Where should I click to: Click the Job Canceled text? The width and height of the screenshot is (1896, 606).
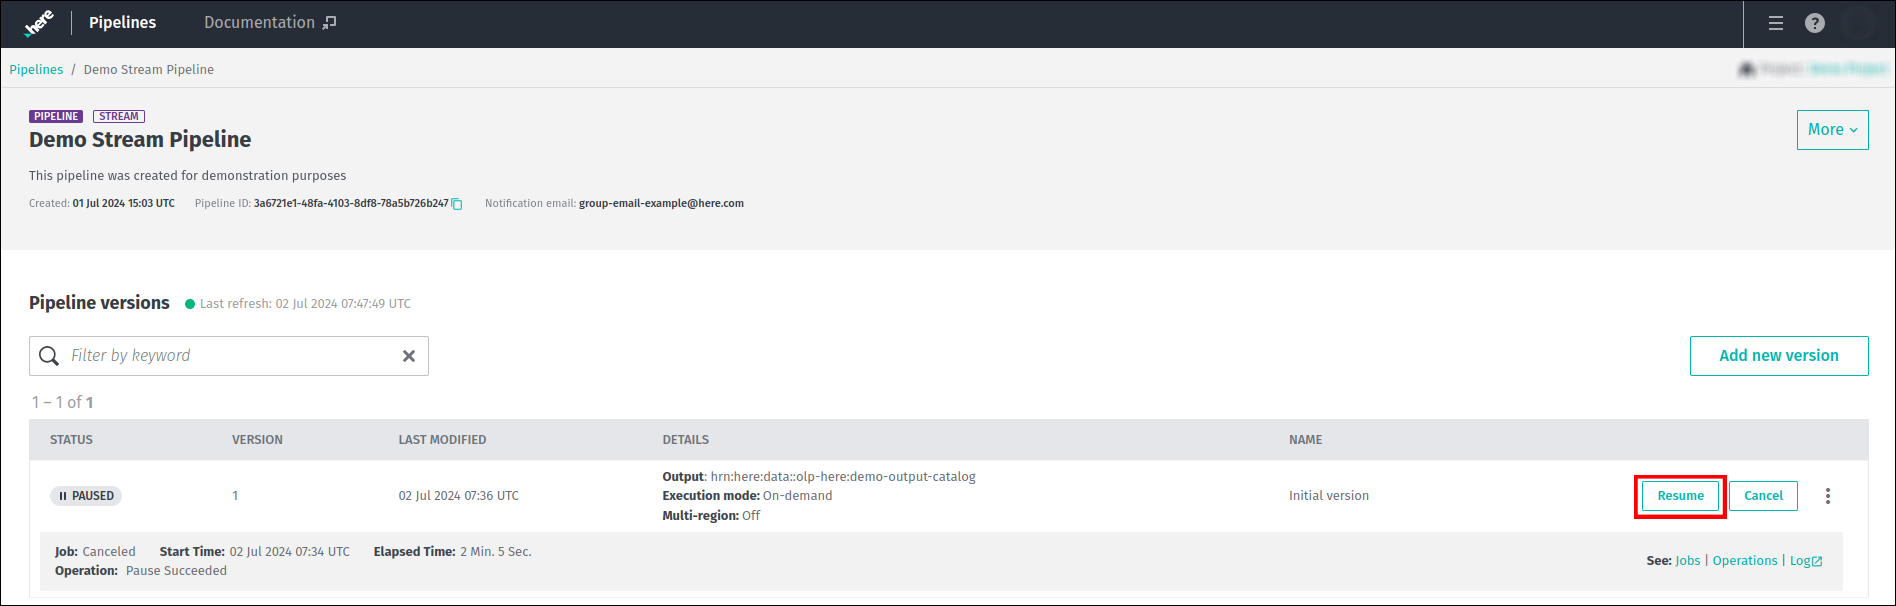pos(95,552)
